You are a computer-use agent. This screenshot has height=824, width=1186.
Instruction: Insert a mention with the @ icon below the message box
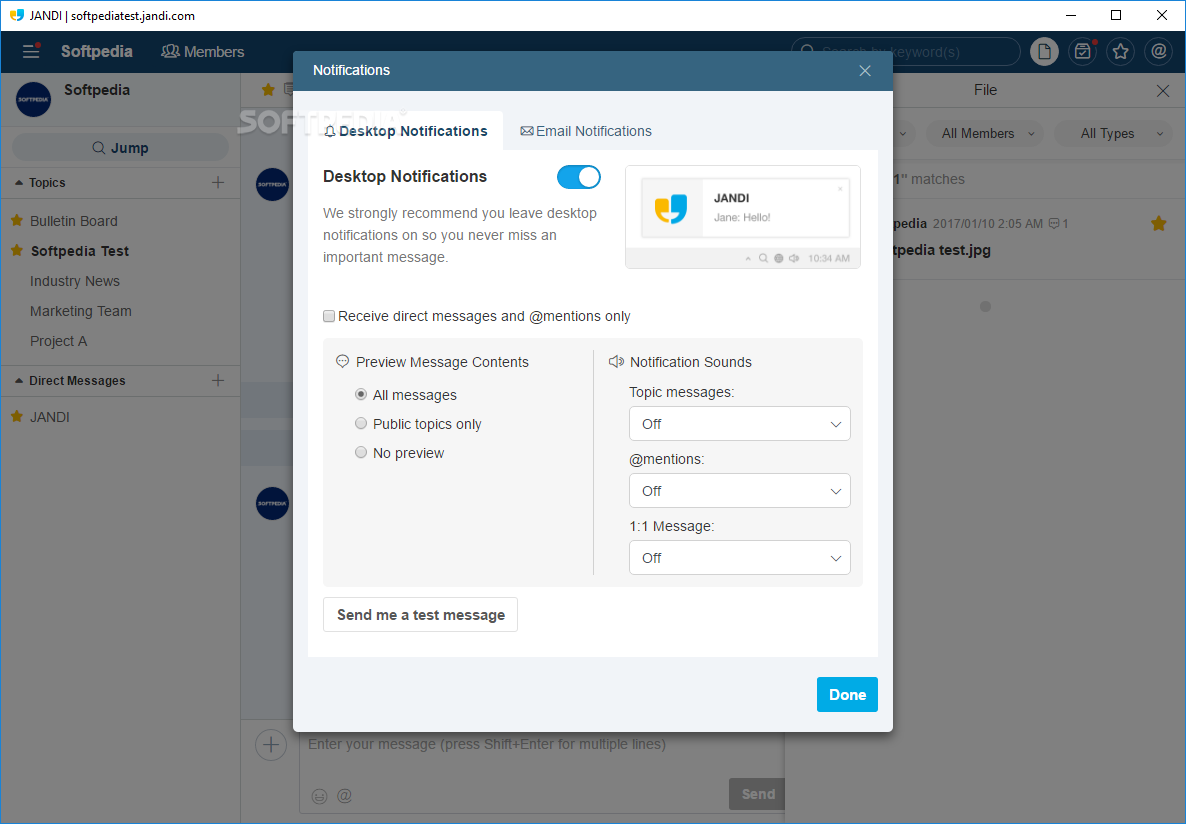[x=344, y=796]
